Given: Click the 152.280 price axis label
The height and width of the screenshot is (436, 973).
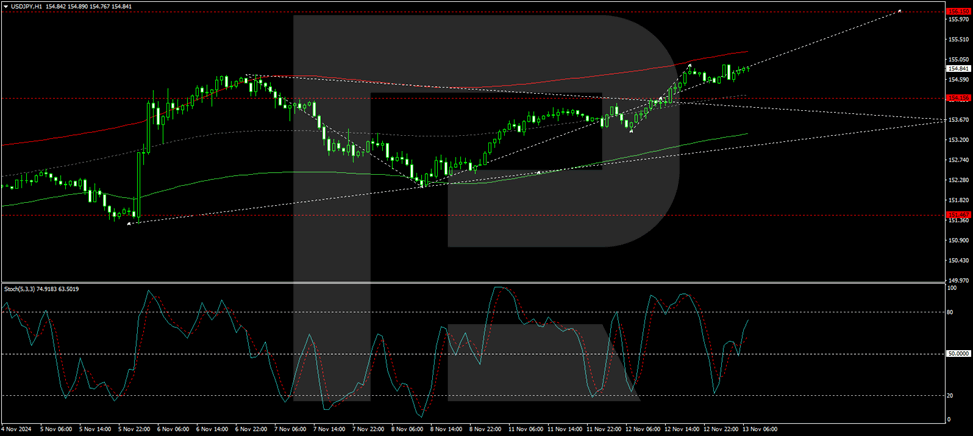Looking at the screenshot, I should (x=957, y=180).
